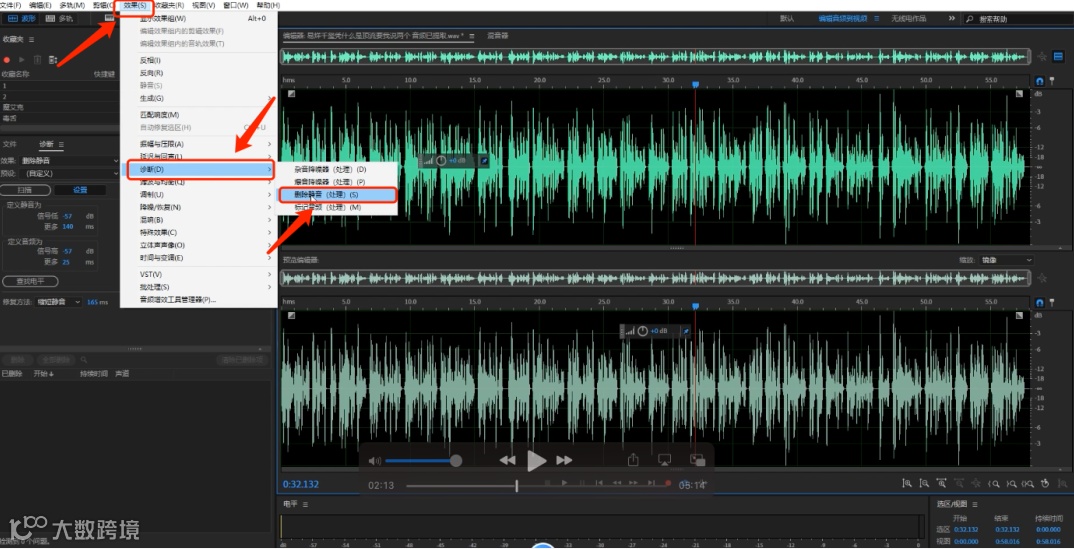Viewport: 1074px width, 549px height.
Task: Open the 缩放 镜像 dropdown in preview editor
Action: [x=1006, y=260]
